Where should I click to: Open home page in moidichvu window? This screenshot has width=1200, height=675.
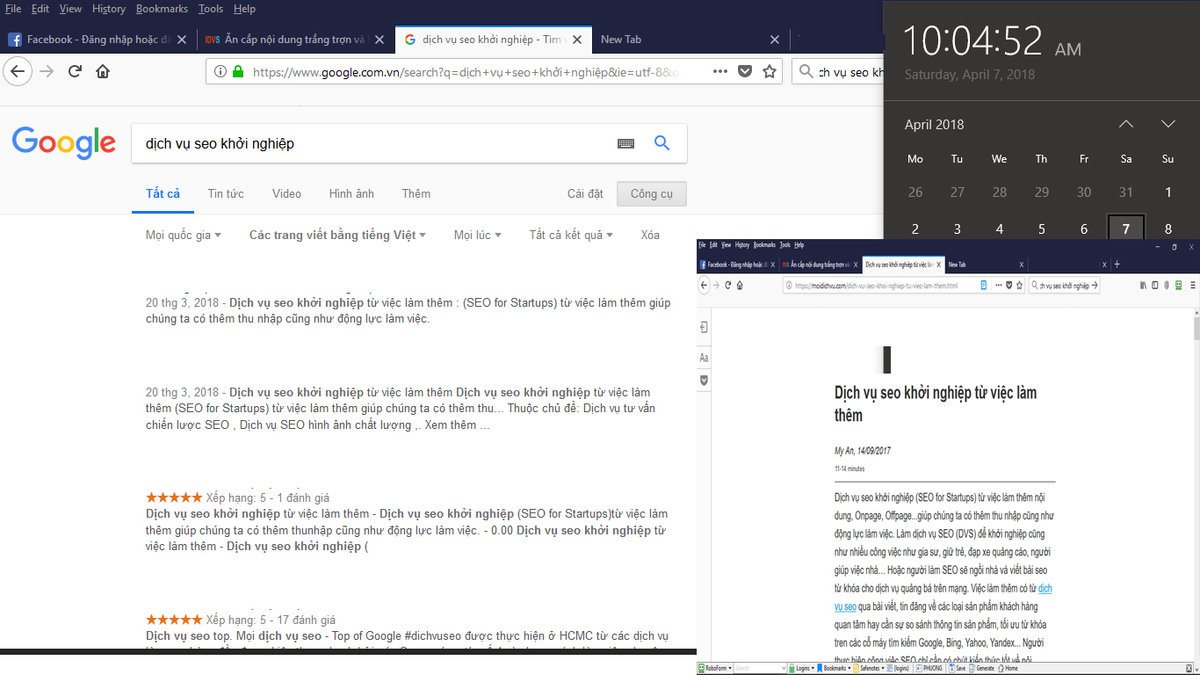(740, 285)
